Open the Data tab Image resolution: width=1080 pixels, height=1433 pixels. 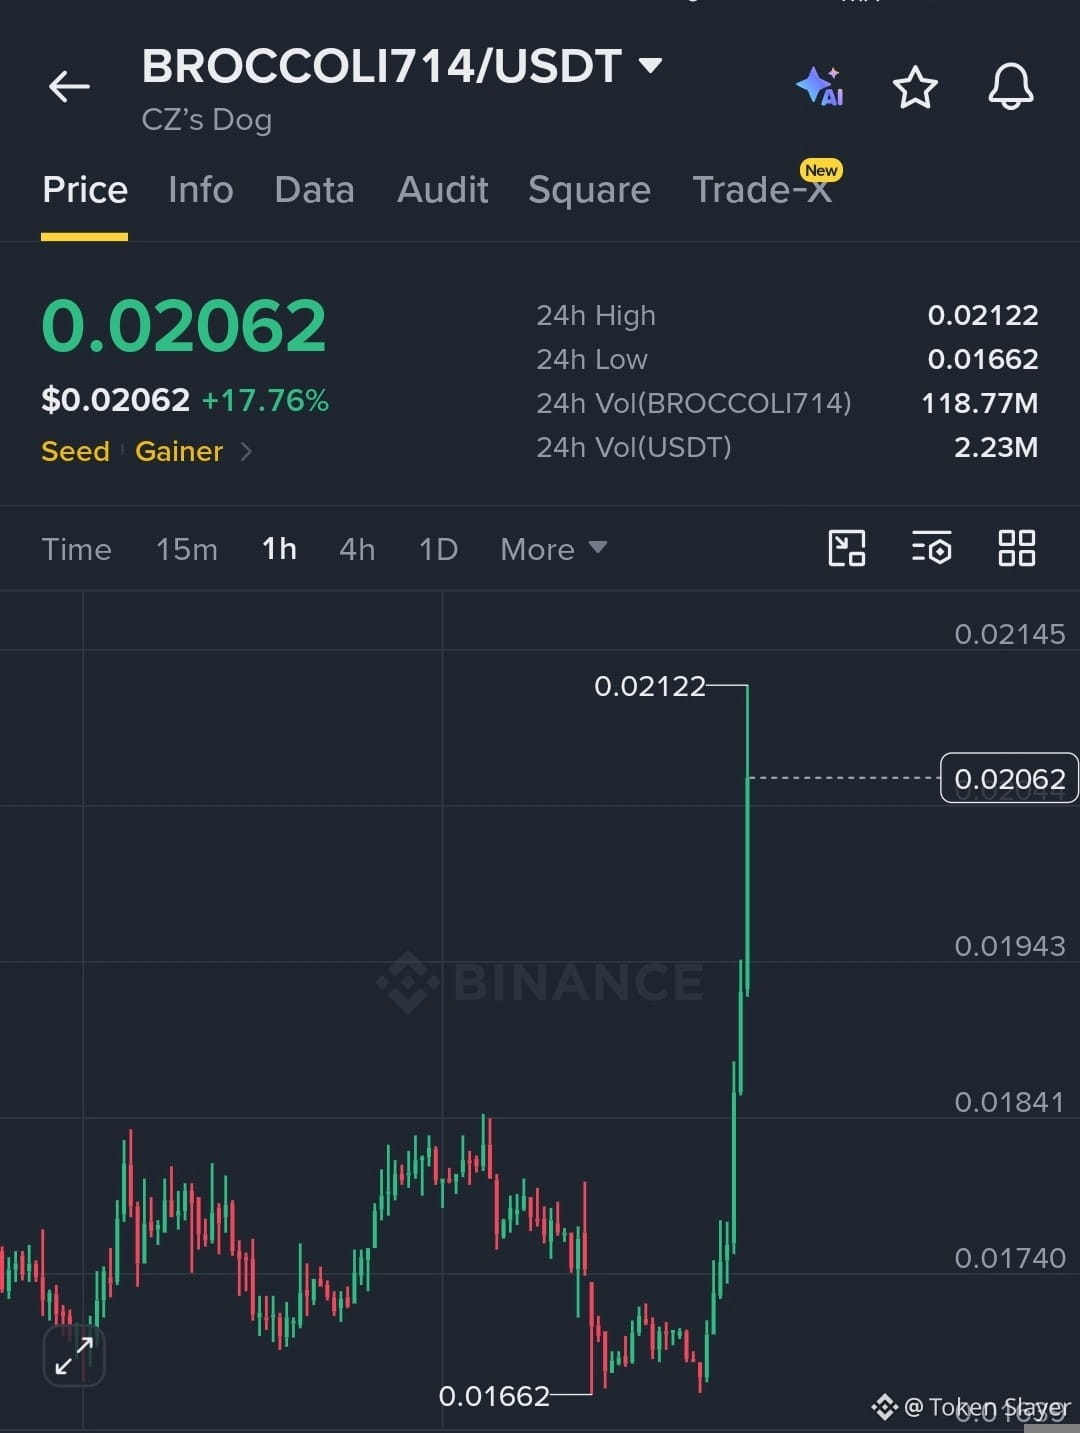point(314,190)
